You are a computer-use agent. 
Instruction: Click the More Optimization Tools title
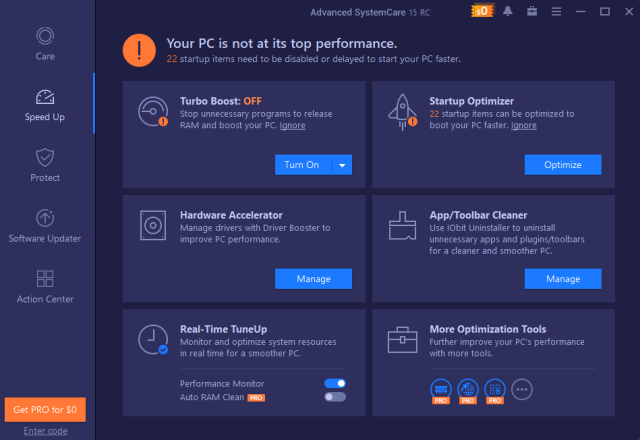488,329
